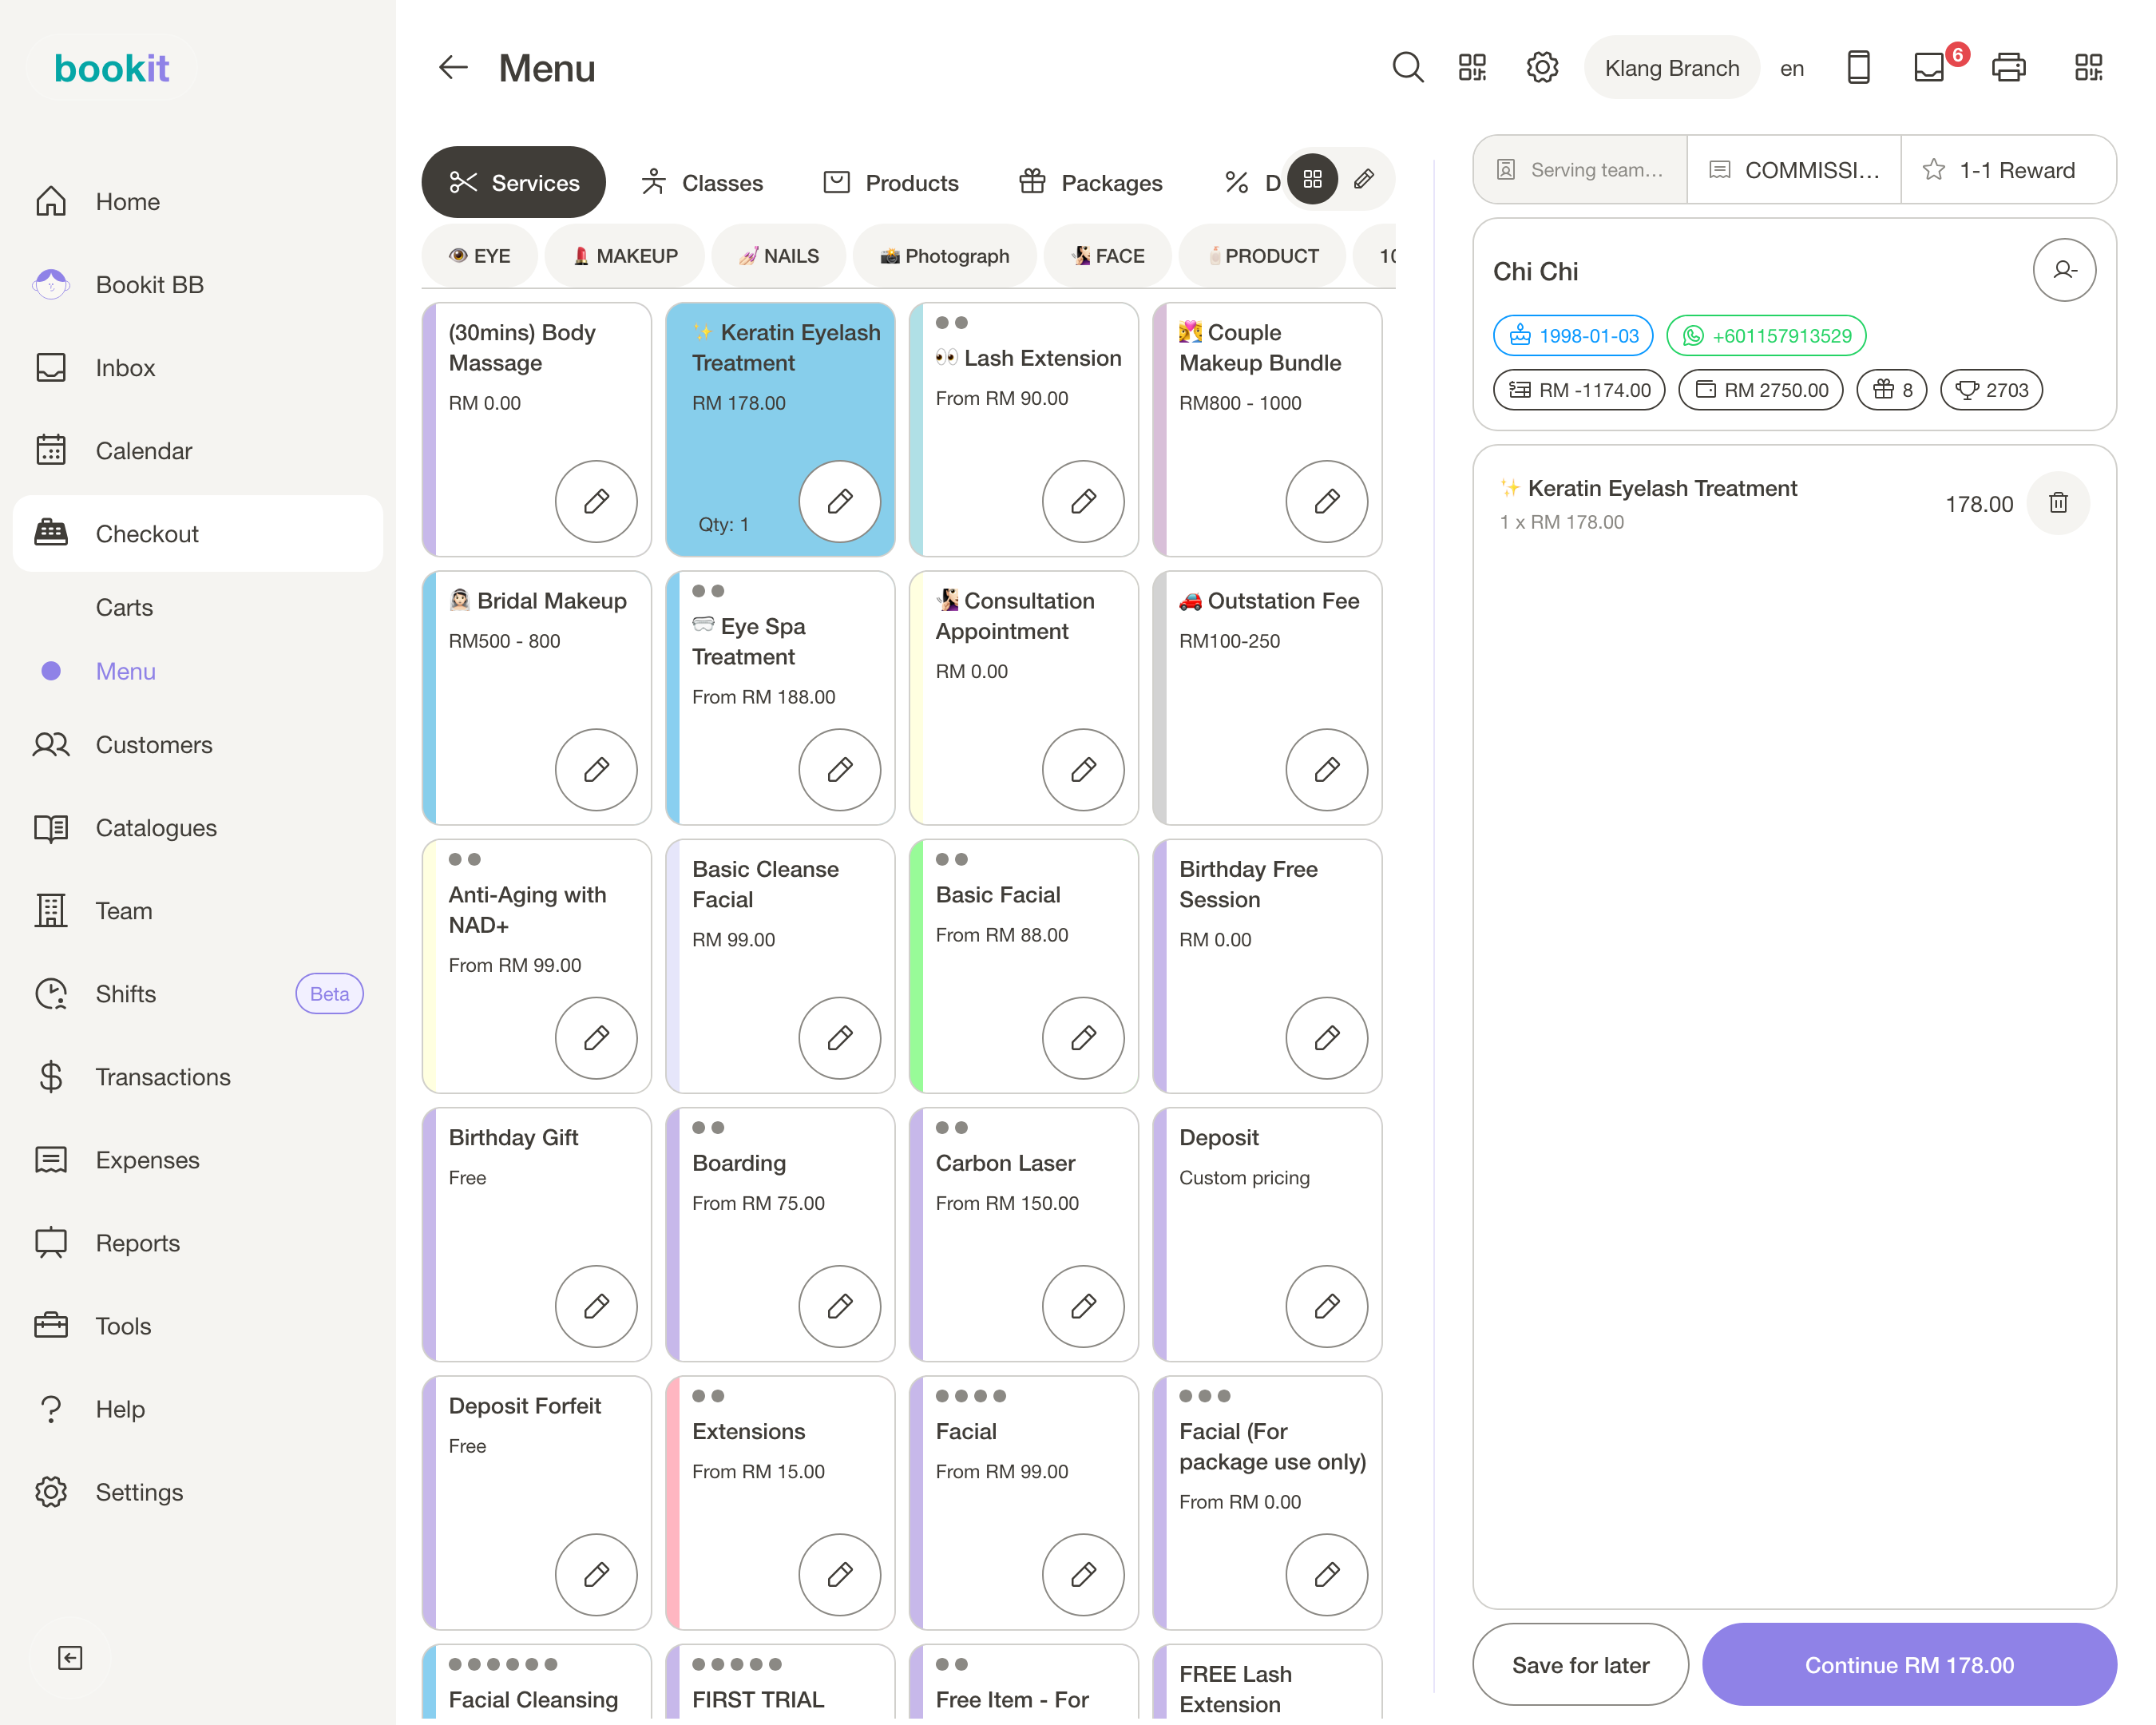2156x1725 pixels.
Task: Open the Klang Branch selector
Action: (x=1672, y=68)
